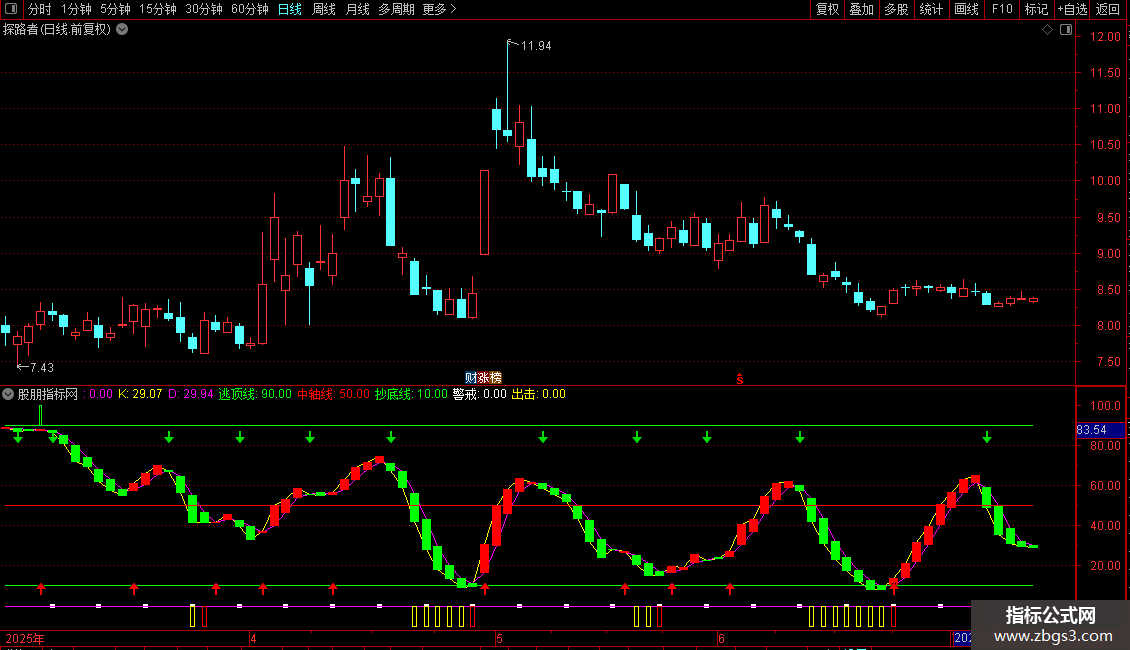Click the 7.43 low price label
The height and width of the screenshot is (650, 1130).
coord(42,368)
